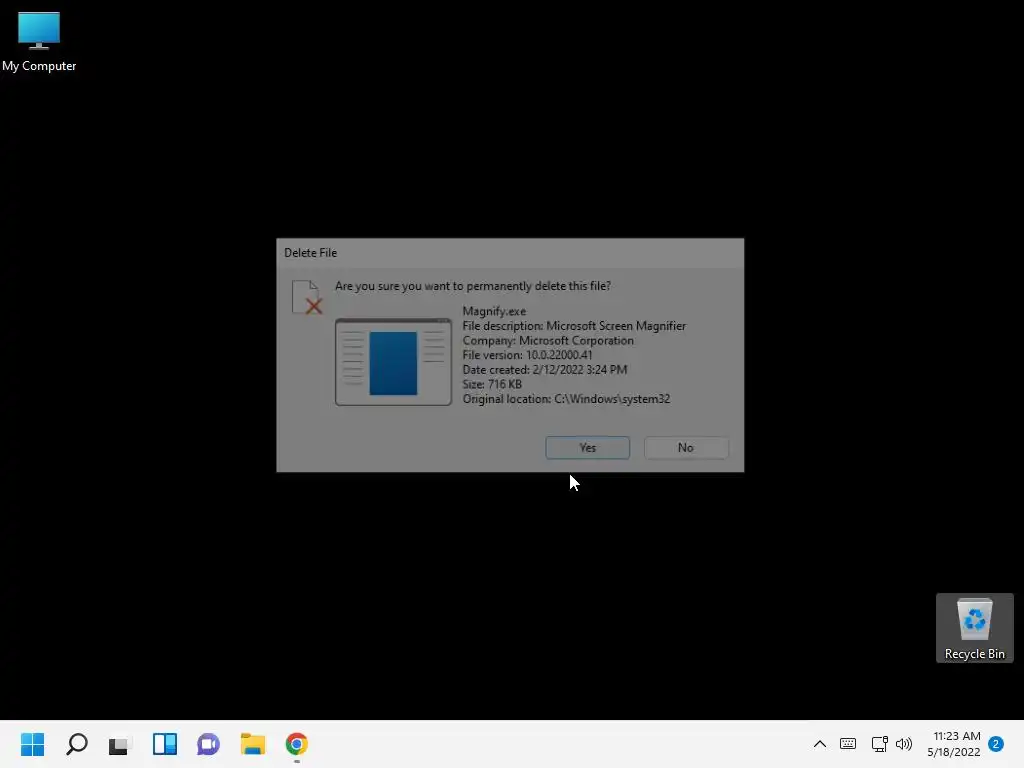The image size is (1024, 768).
Task: Click the 'Company: Microsoft Corporation' text
Action: click(548, 341)
